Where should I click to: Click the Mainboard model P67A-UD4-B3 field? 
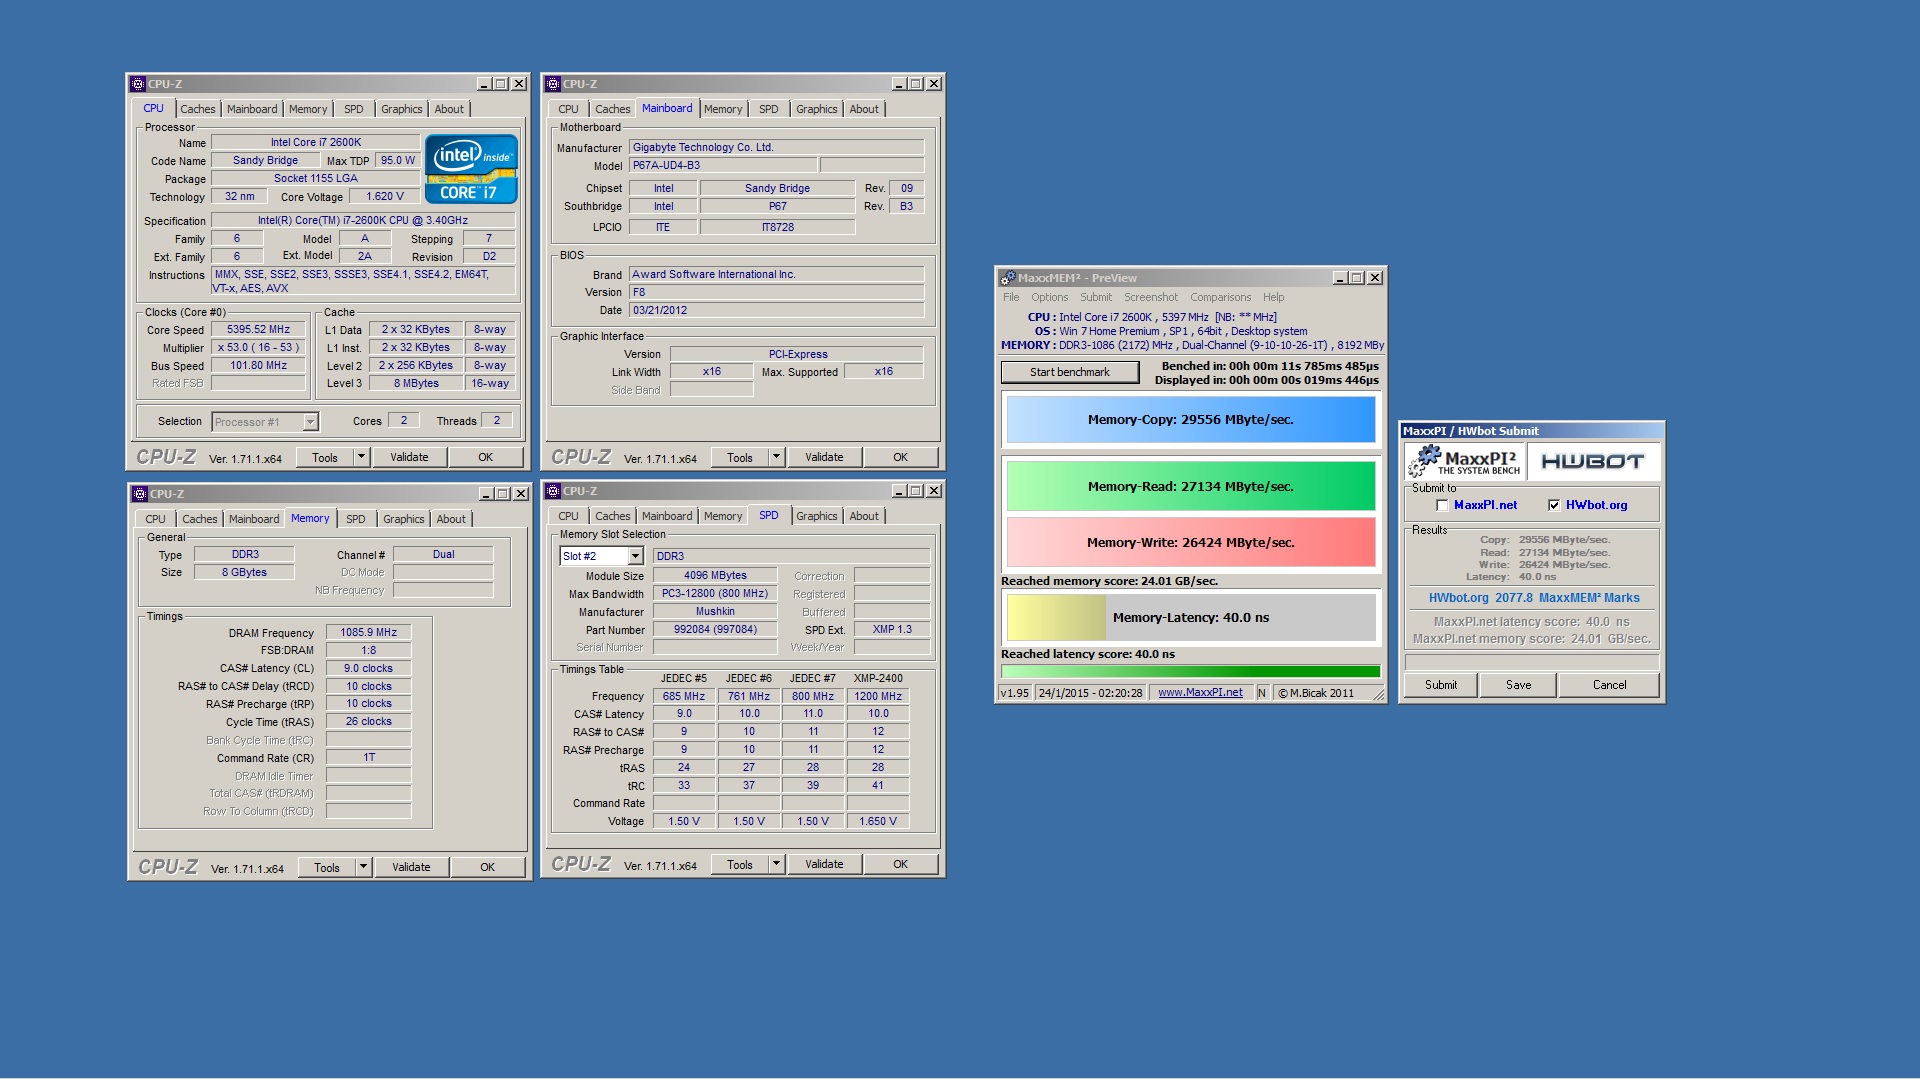[723, 166]
